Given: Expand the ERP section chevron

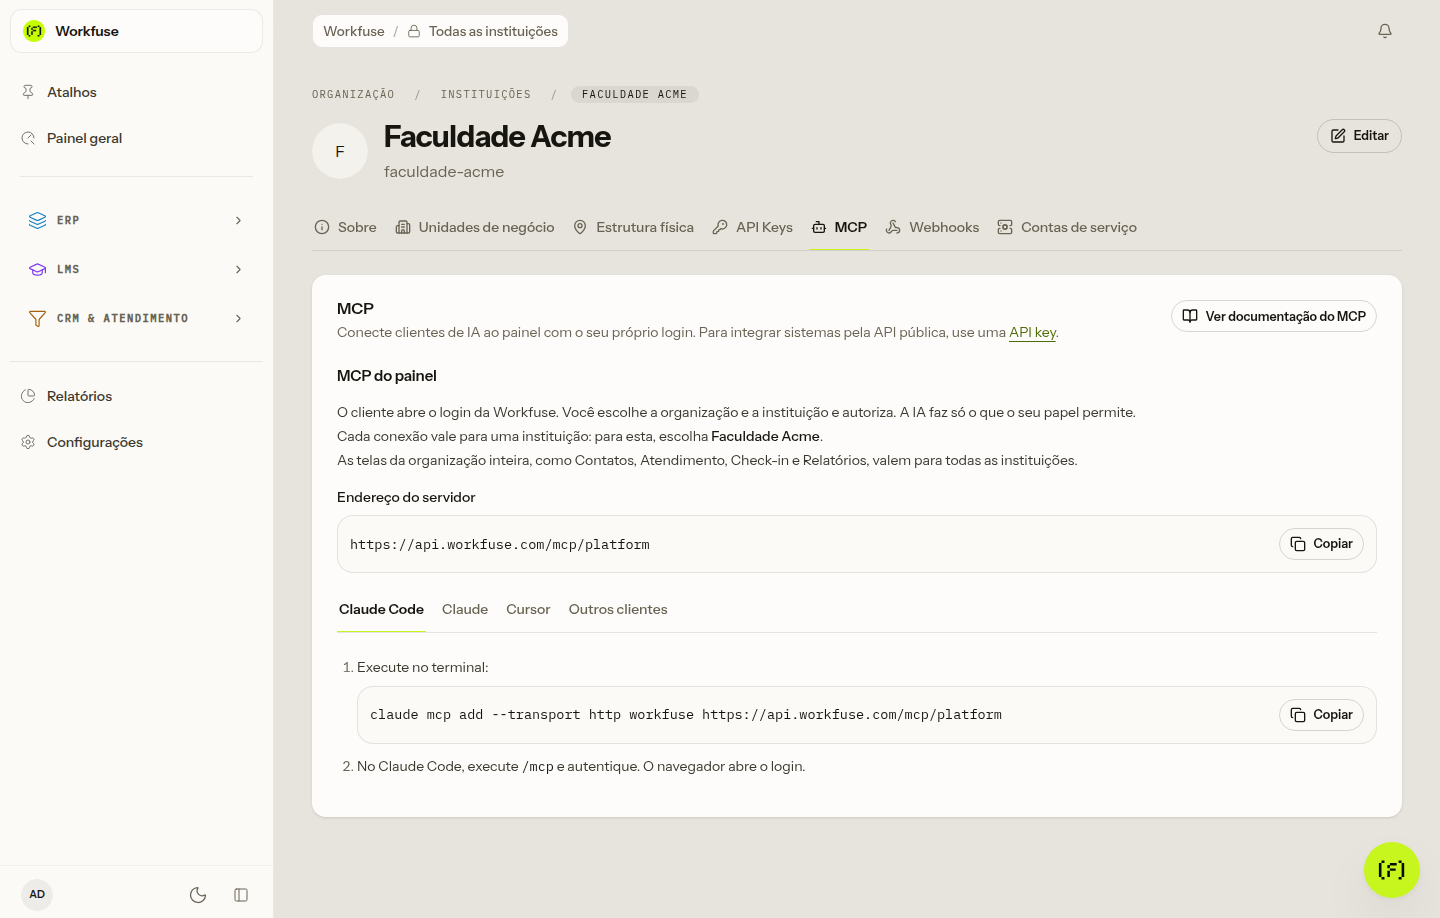Looking at the screenshot, I should [x=238, y=220].
